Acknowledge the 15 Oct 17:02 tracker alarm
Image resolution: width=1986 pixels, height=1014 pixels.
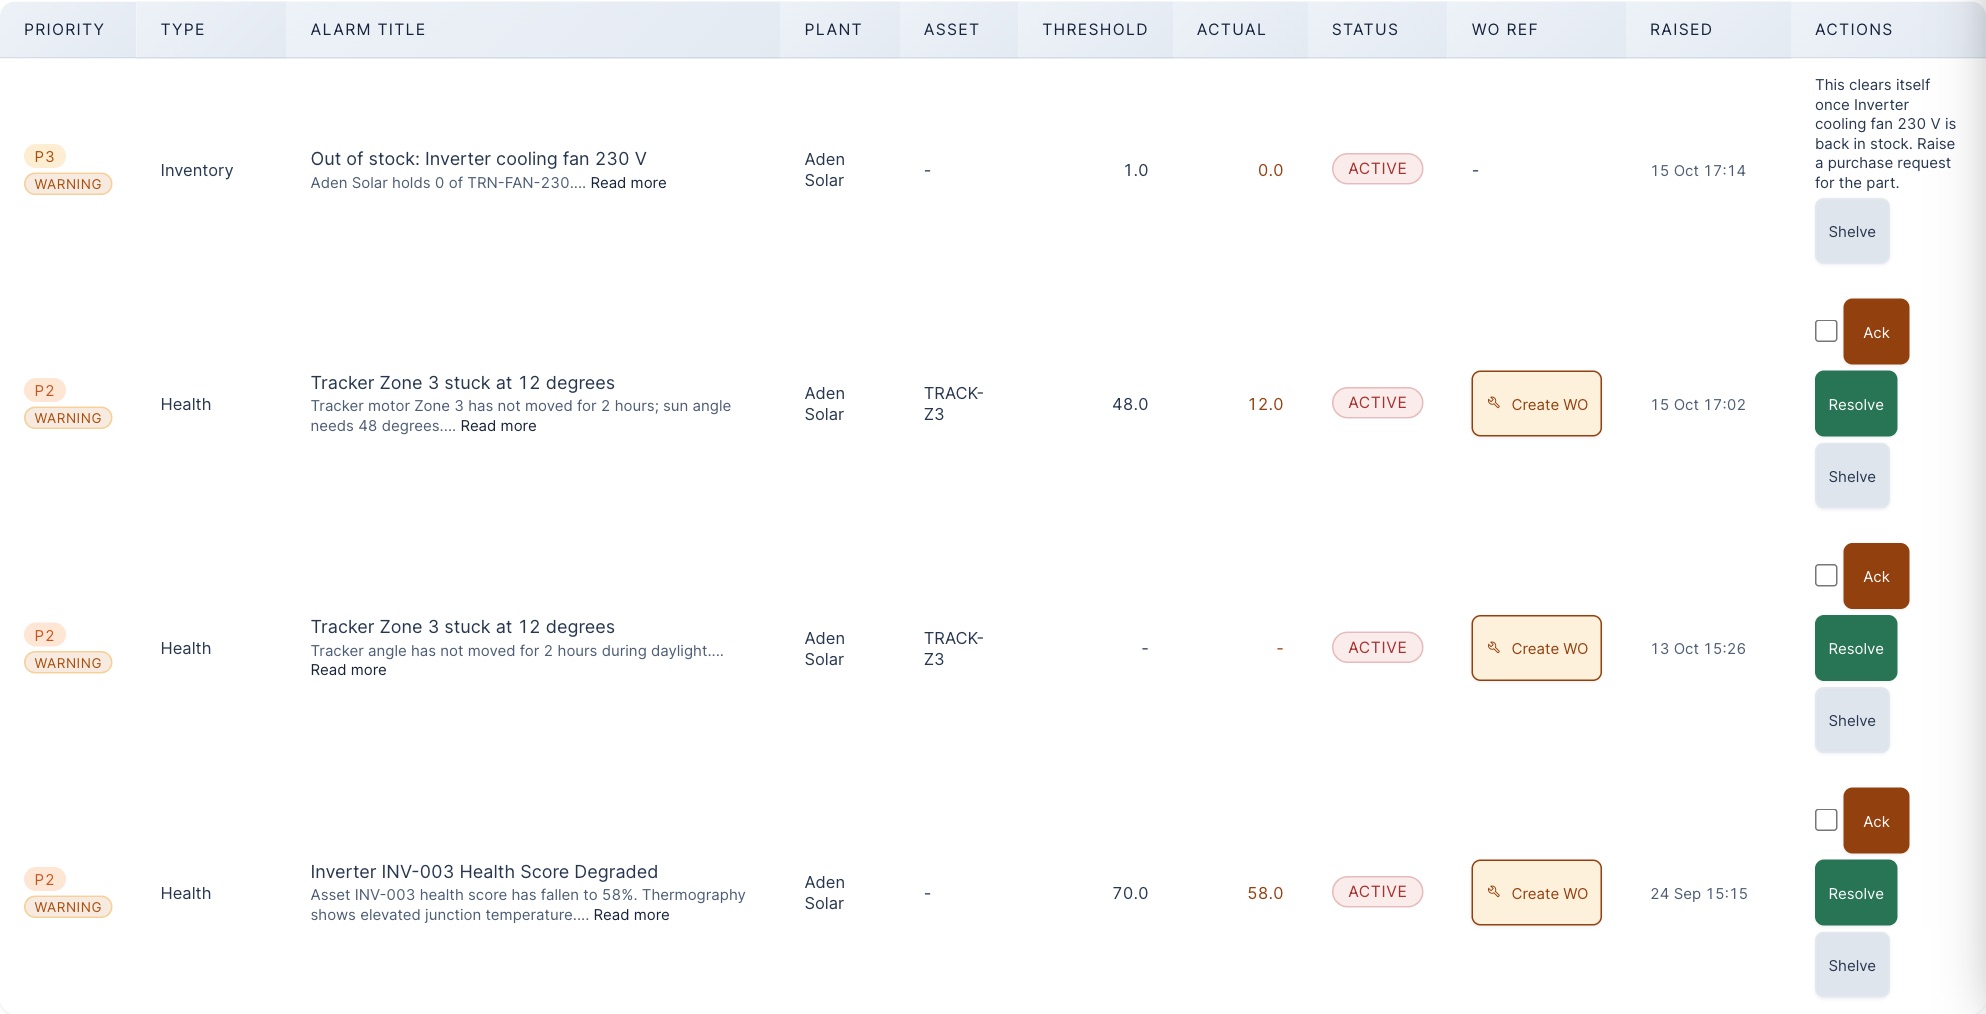(1876, 332)
